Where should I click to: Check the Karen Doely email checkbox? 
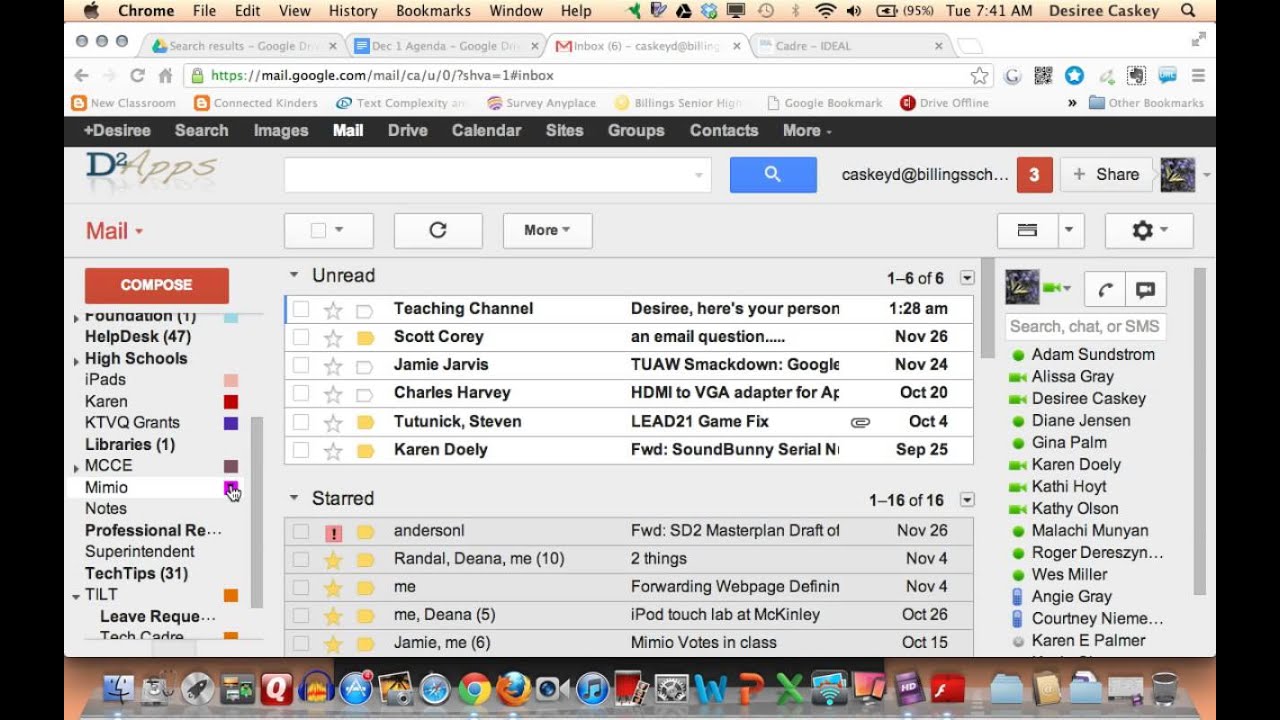[301, 450]
